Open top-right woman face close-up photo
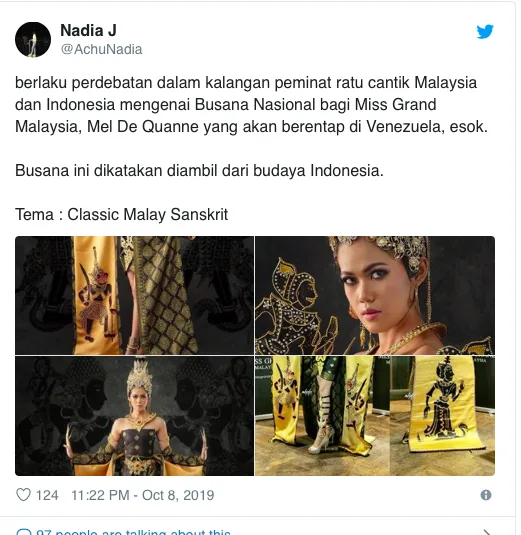Image resolution: width=521 pixels, height=535 pixels. tap(375, 295)
